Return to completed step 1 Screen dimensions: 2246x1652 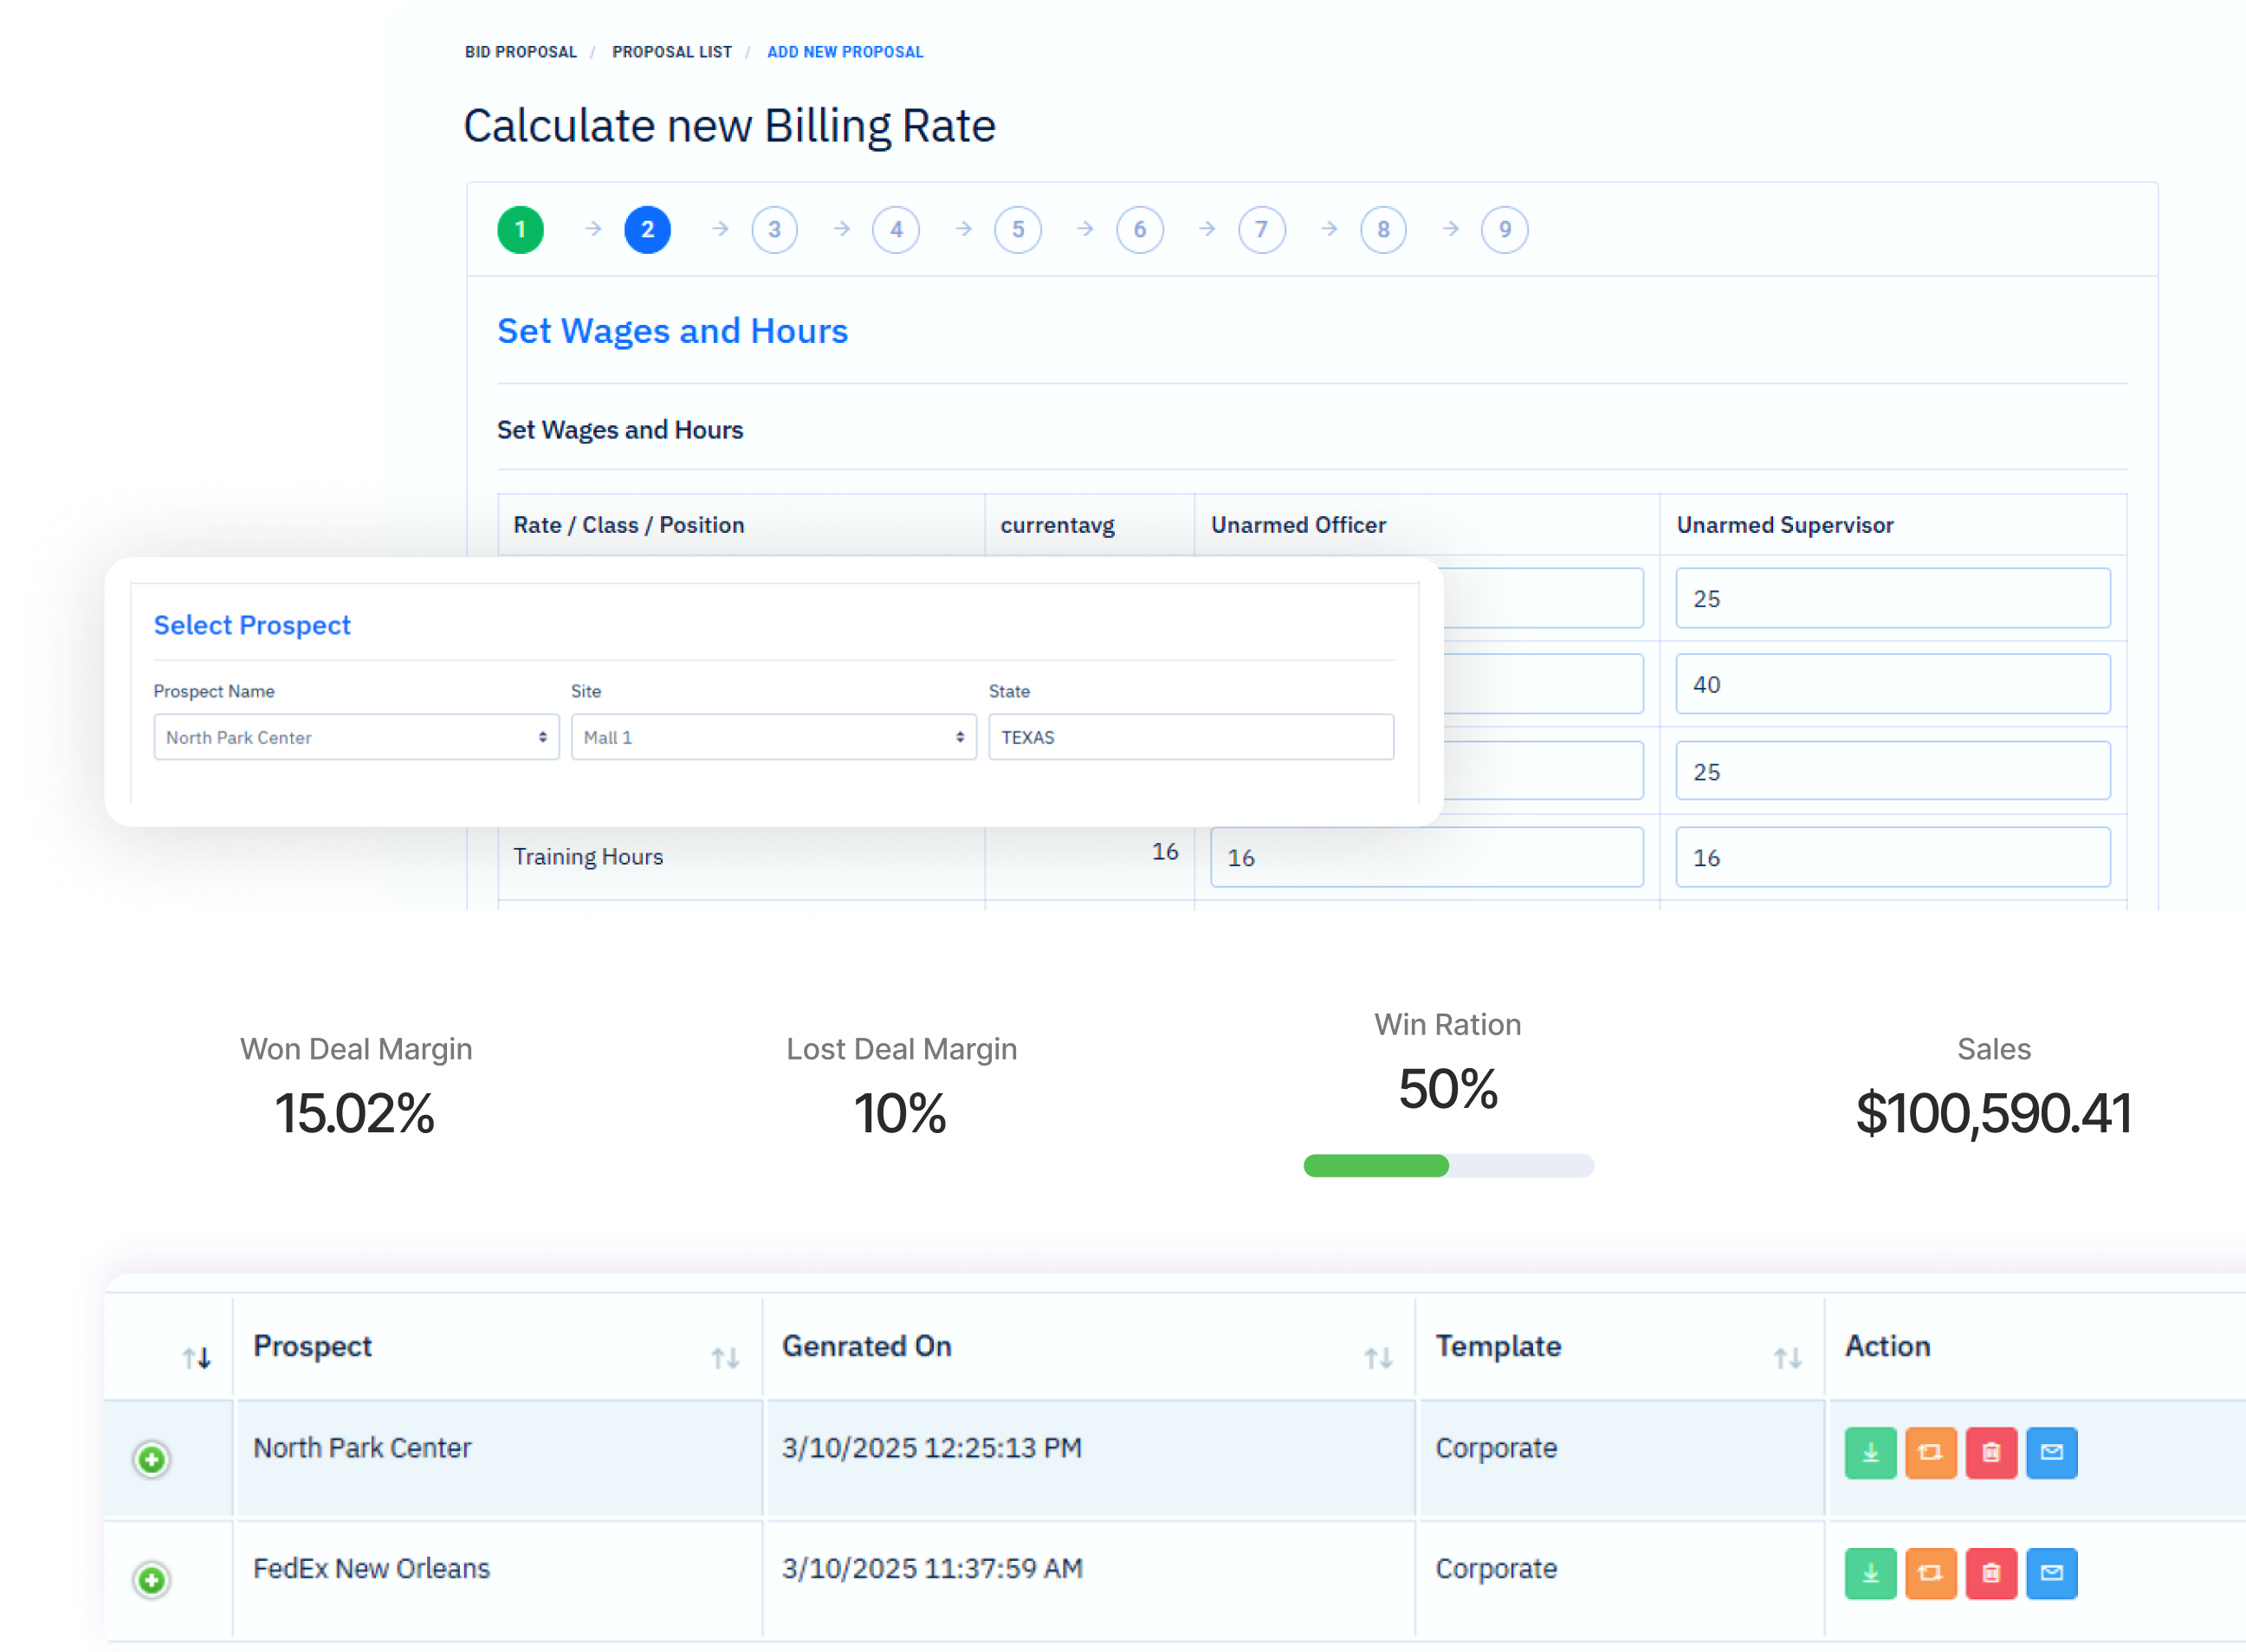(520, 230)
